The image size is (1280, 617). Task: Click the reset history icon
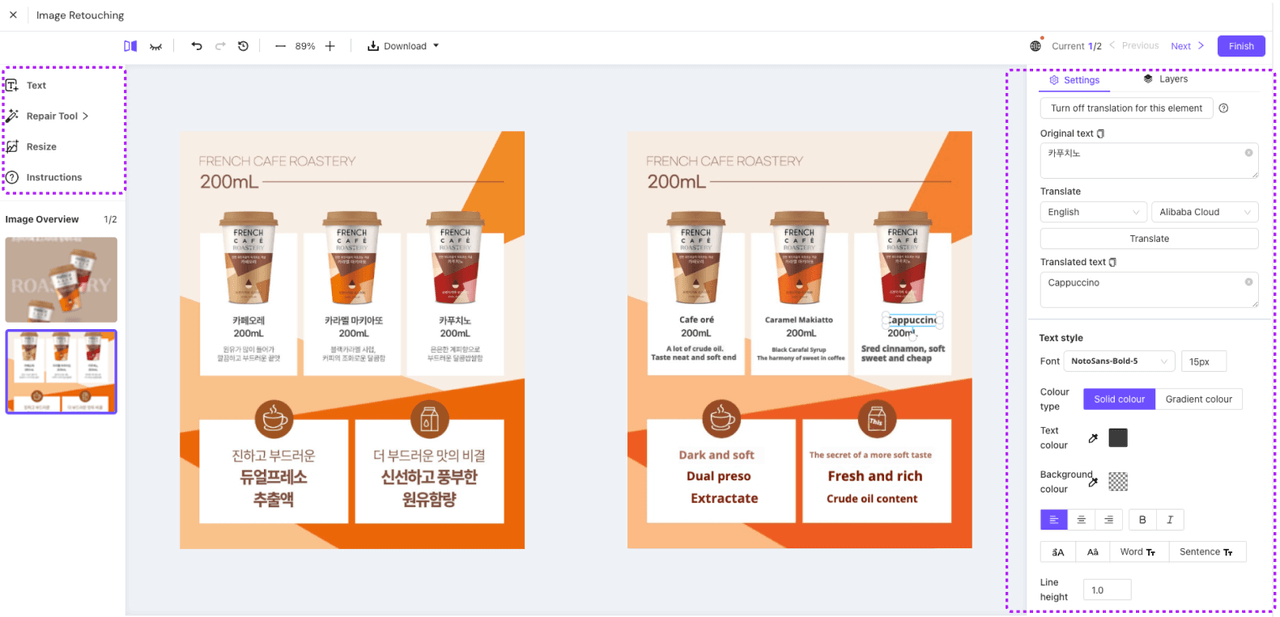(x=243, y=46)
